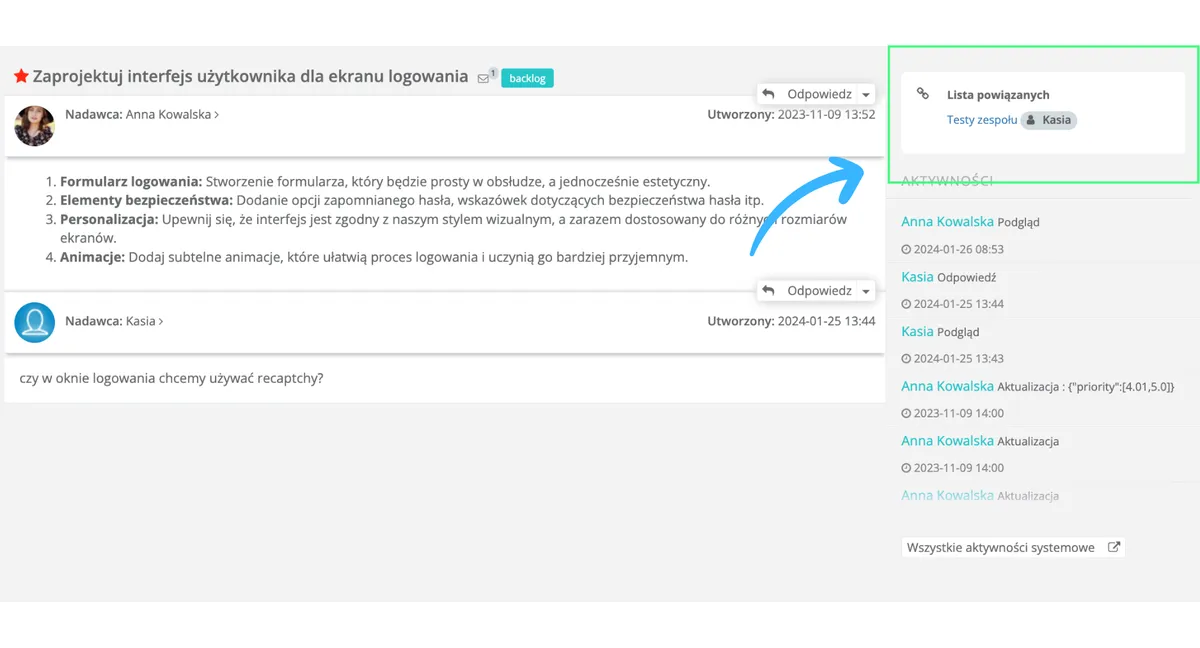Open Anna Kowalska in the Podgląd activity
Viewport: 1200px width, 648px height.
947,221
